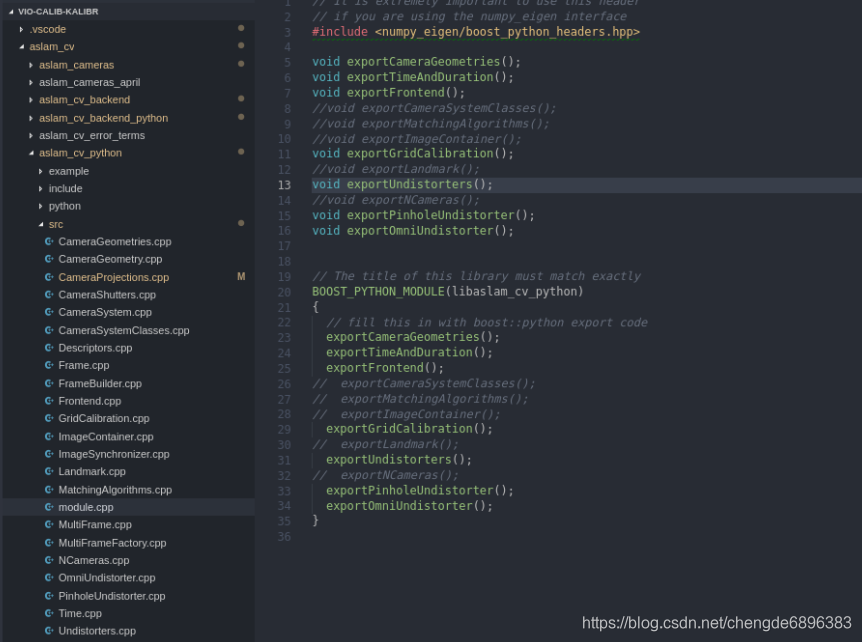Click the C++ icon of ImageSynchronizer.cpp
The height and width of the screenshot is (642, 862).
49,454
